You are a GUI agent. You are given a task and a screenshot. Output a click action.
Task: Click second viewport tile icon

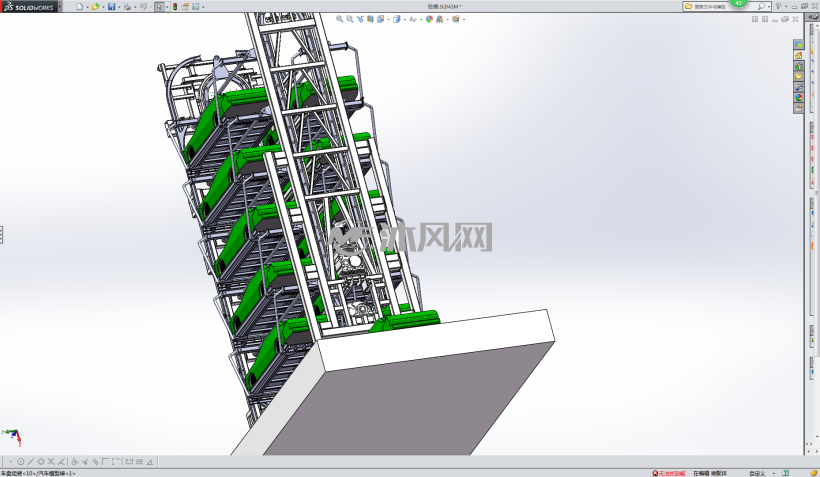click(765, 19)
